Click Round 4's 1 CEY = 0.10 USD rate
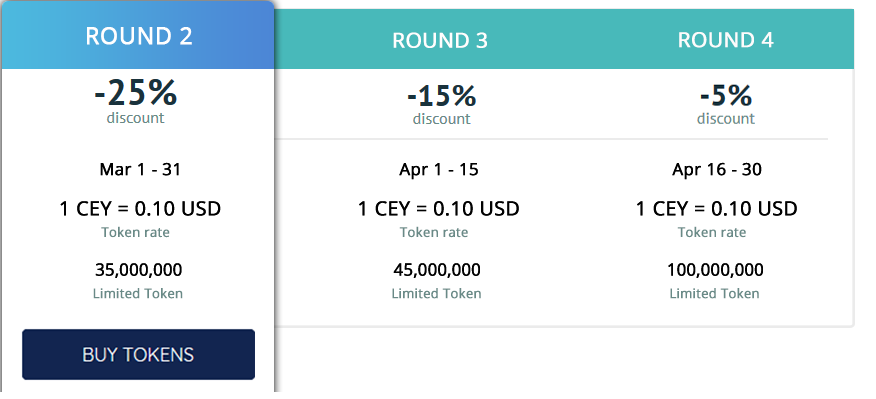The height and width of the screenshot is (399, 876). click(717, 209)
